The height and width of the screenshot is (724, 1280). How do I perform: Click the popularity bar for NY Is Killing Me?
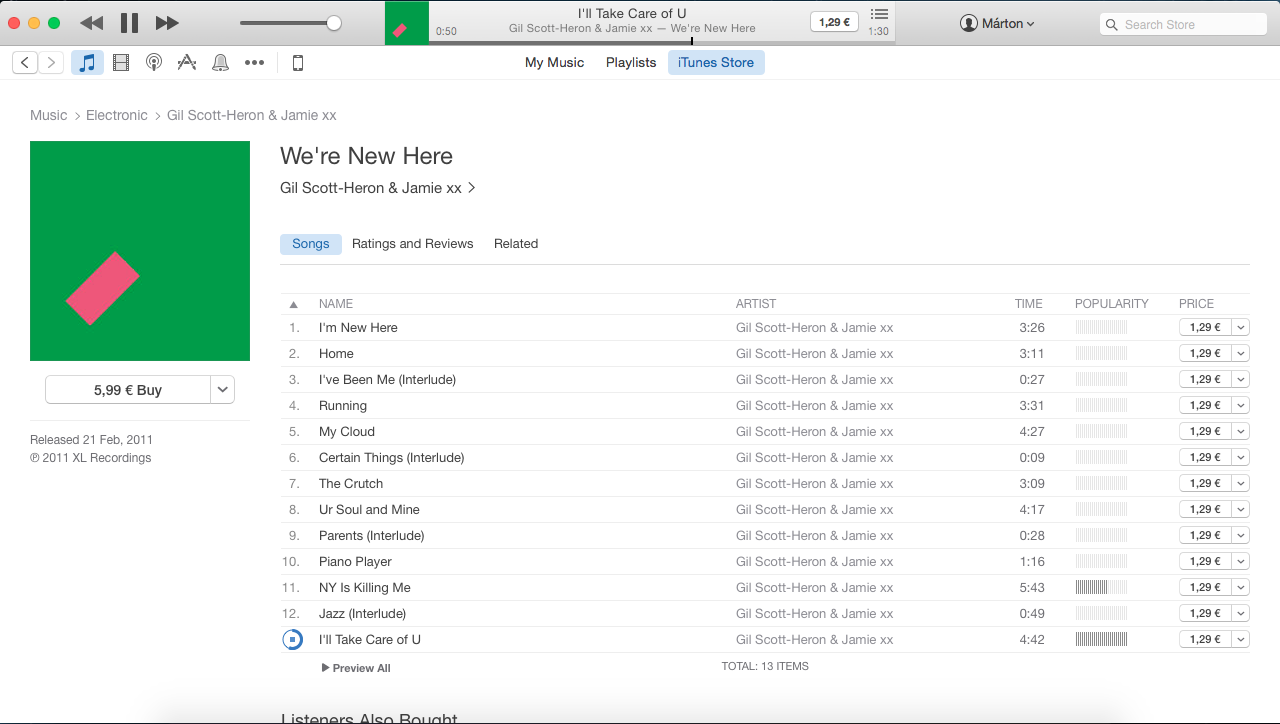tap(1101, 587)
